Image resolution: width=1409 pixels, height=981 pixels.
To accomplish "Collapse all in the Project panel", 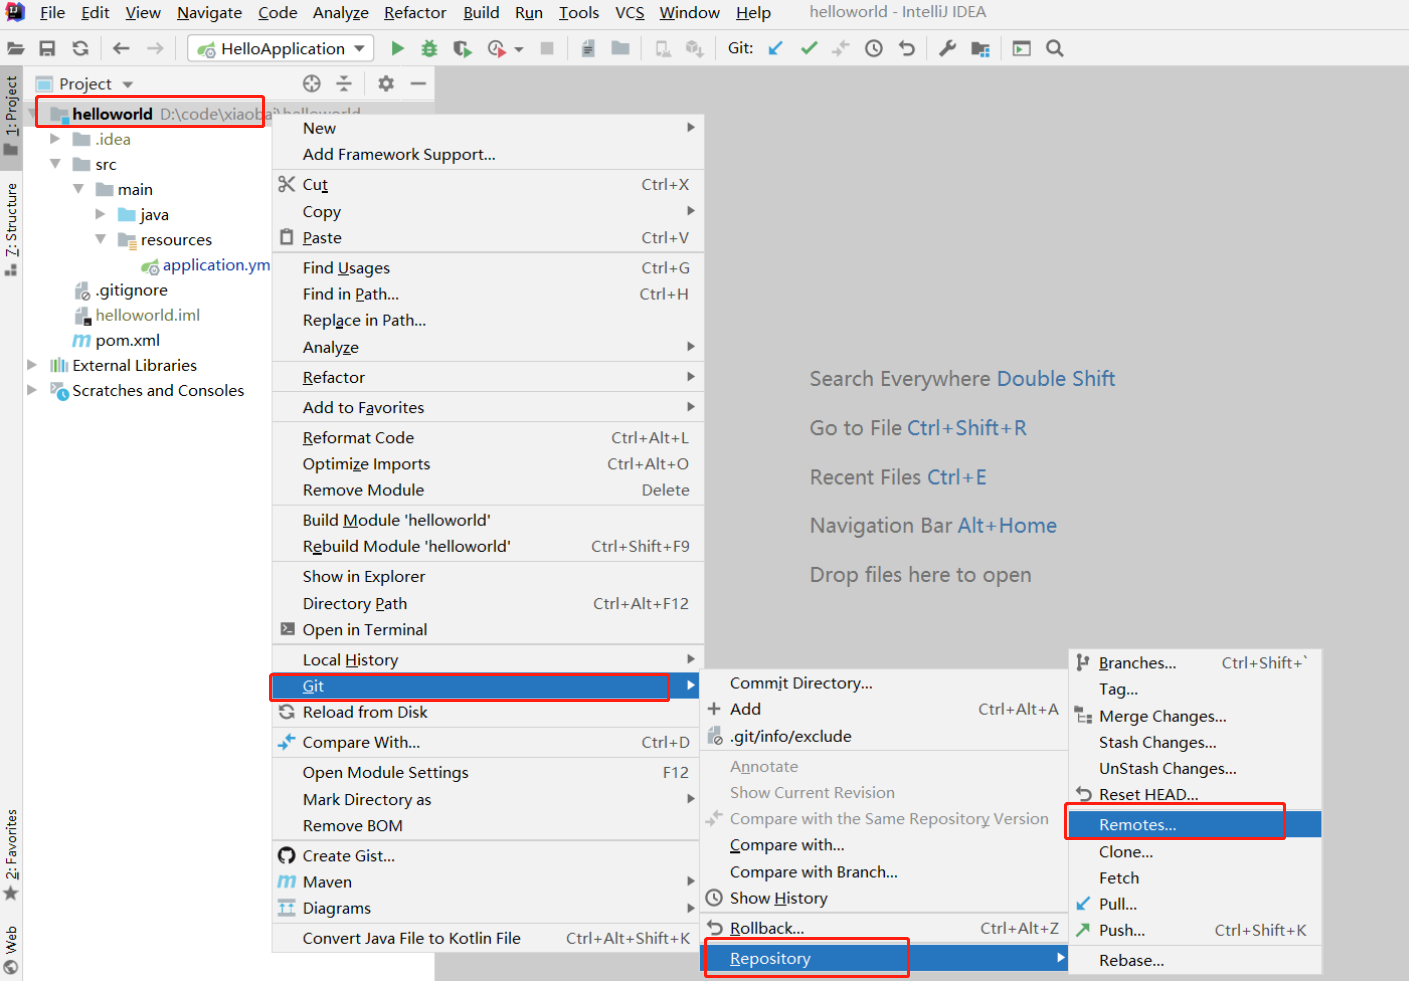I will coord(344,83).
